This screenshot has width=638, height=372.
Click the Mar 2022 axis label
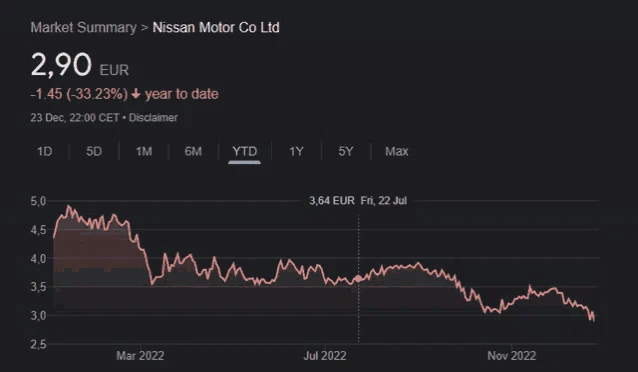(x=140, y=356)
